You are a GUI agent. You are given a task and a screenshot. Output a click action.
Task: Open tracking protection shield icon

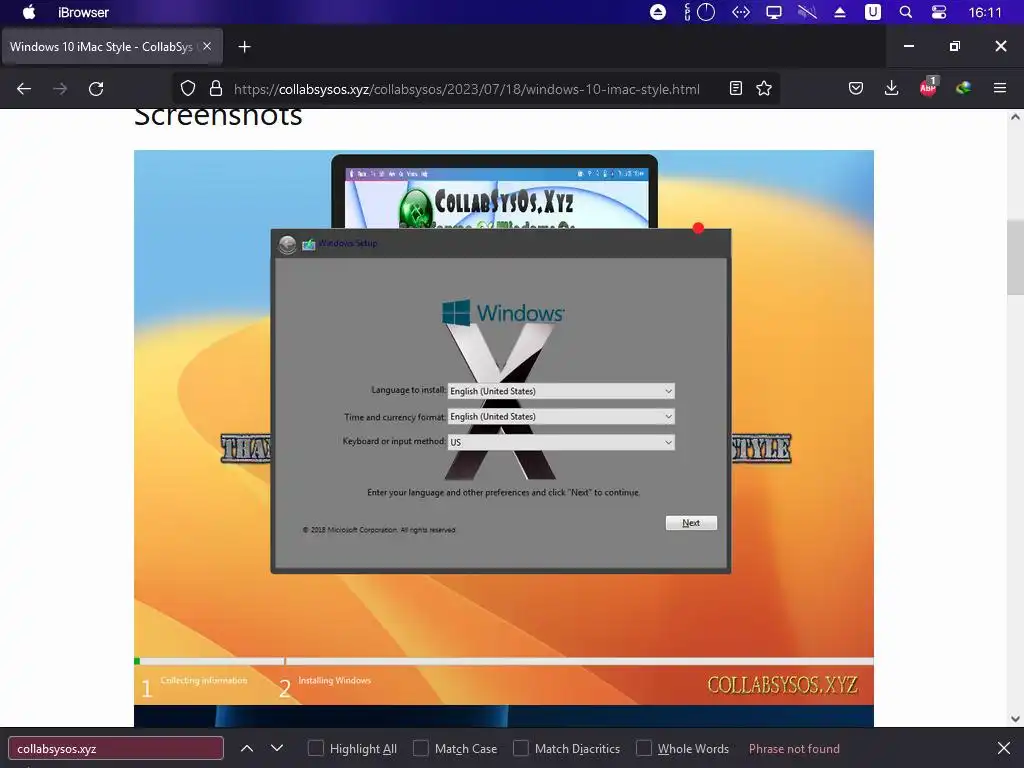188,89
